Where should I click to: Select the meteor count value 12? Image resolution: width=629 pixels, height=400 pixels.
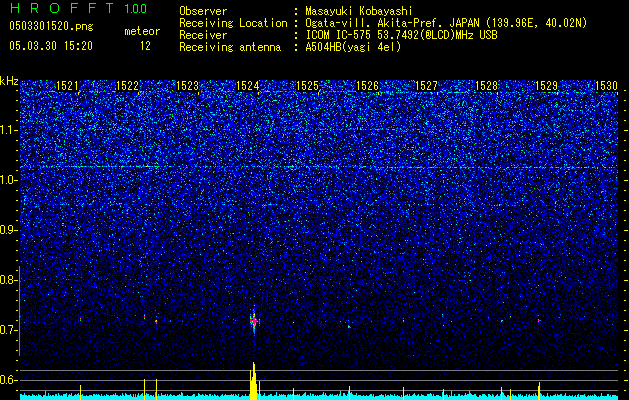(145, 46)
